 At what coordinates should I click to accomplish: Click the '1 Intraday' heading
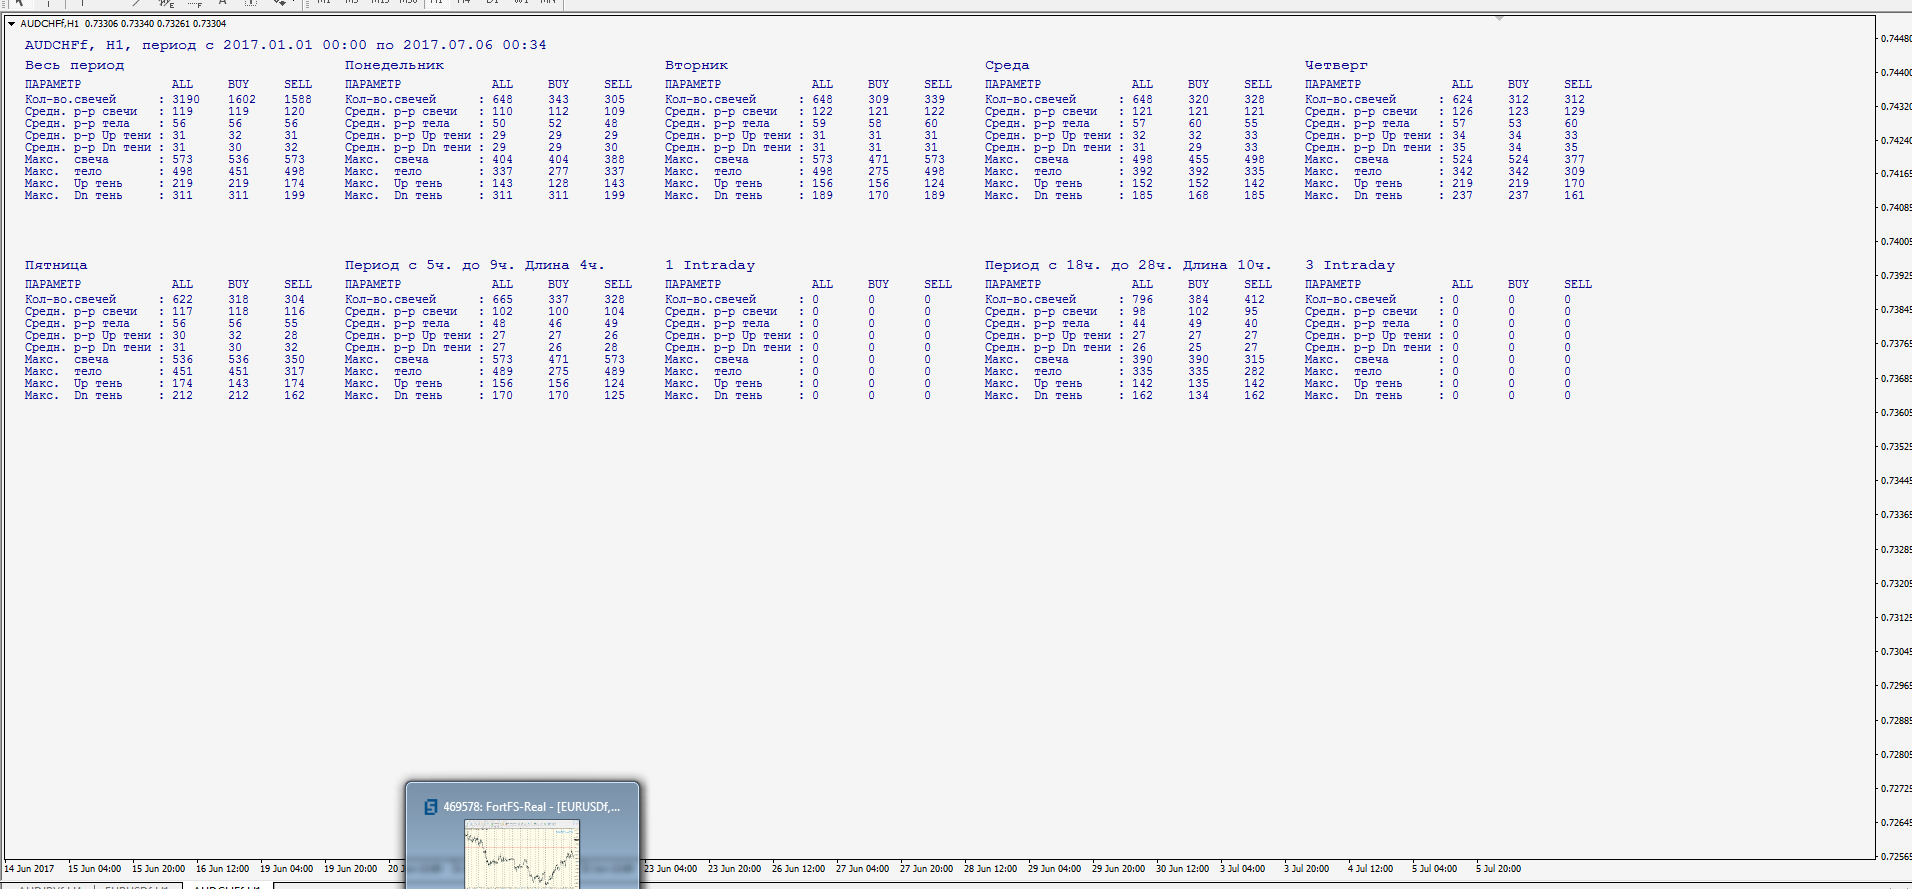(710, 265)
